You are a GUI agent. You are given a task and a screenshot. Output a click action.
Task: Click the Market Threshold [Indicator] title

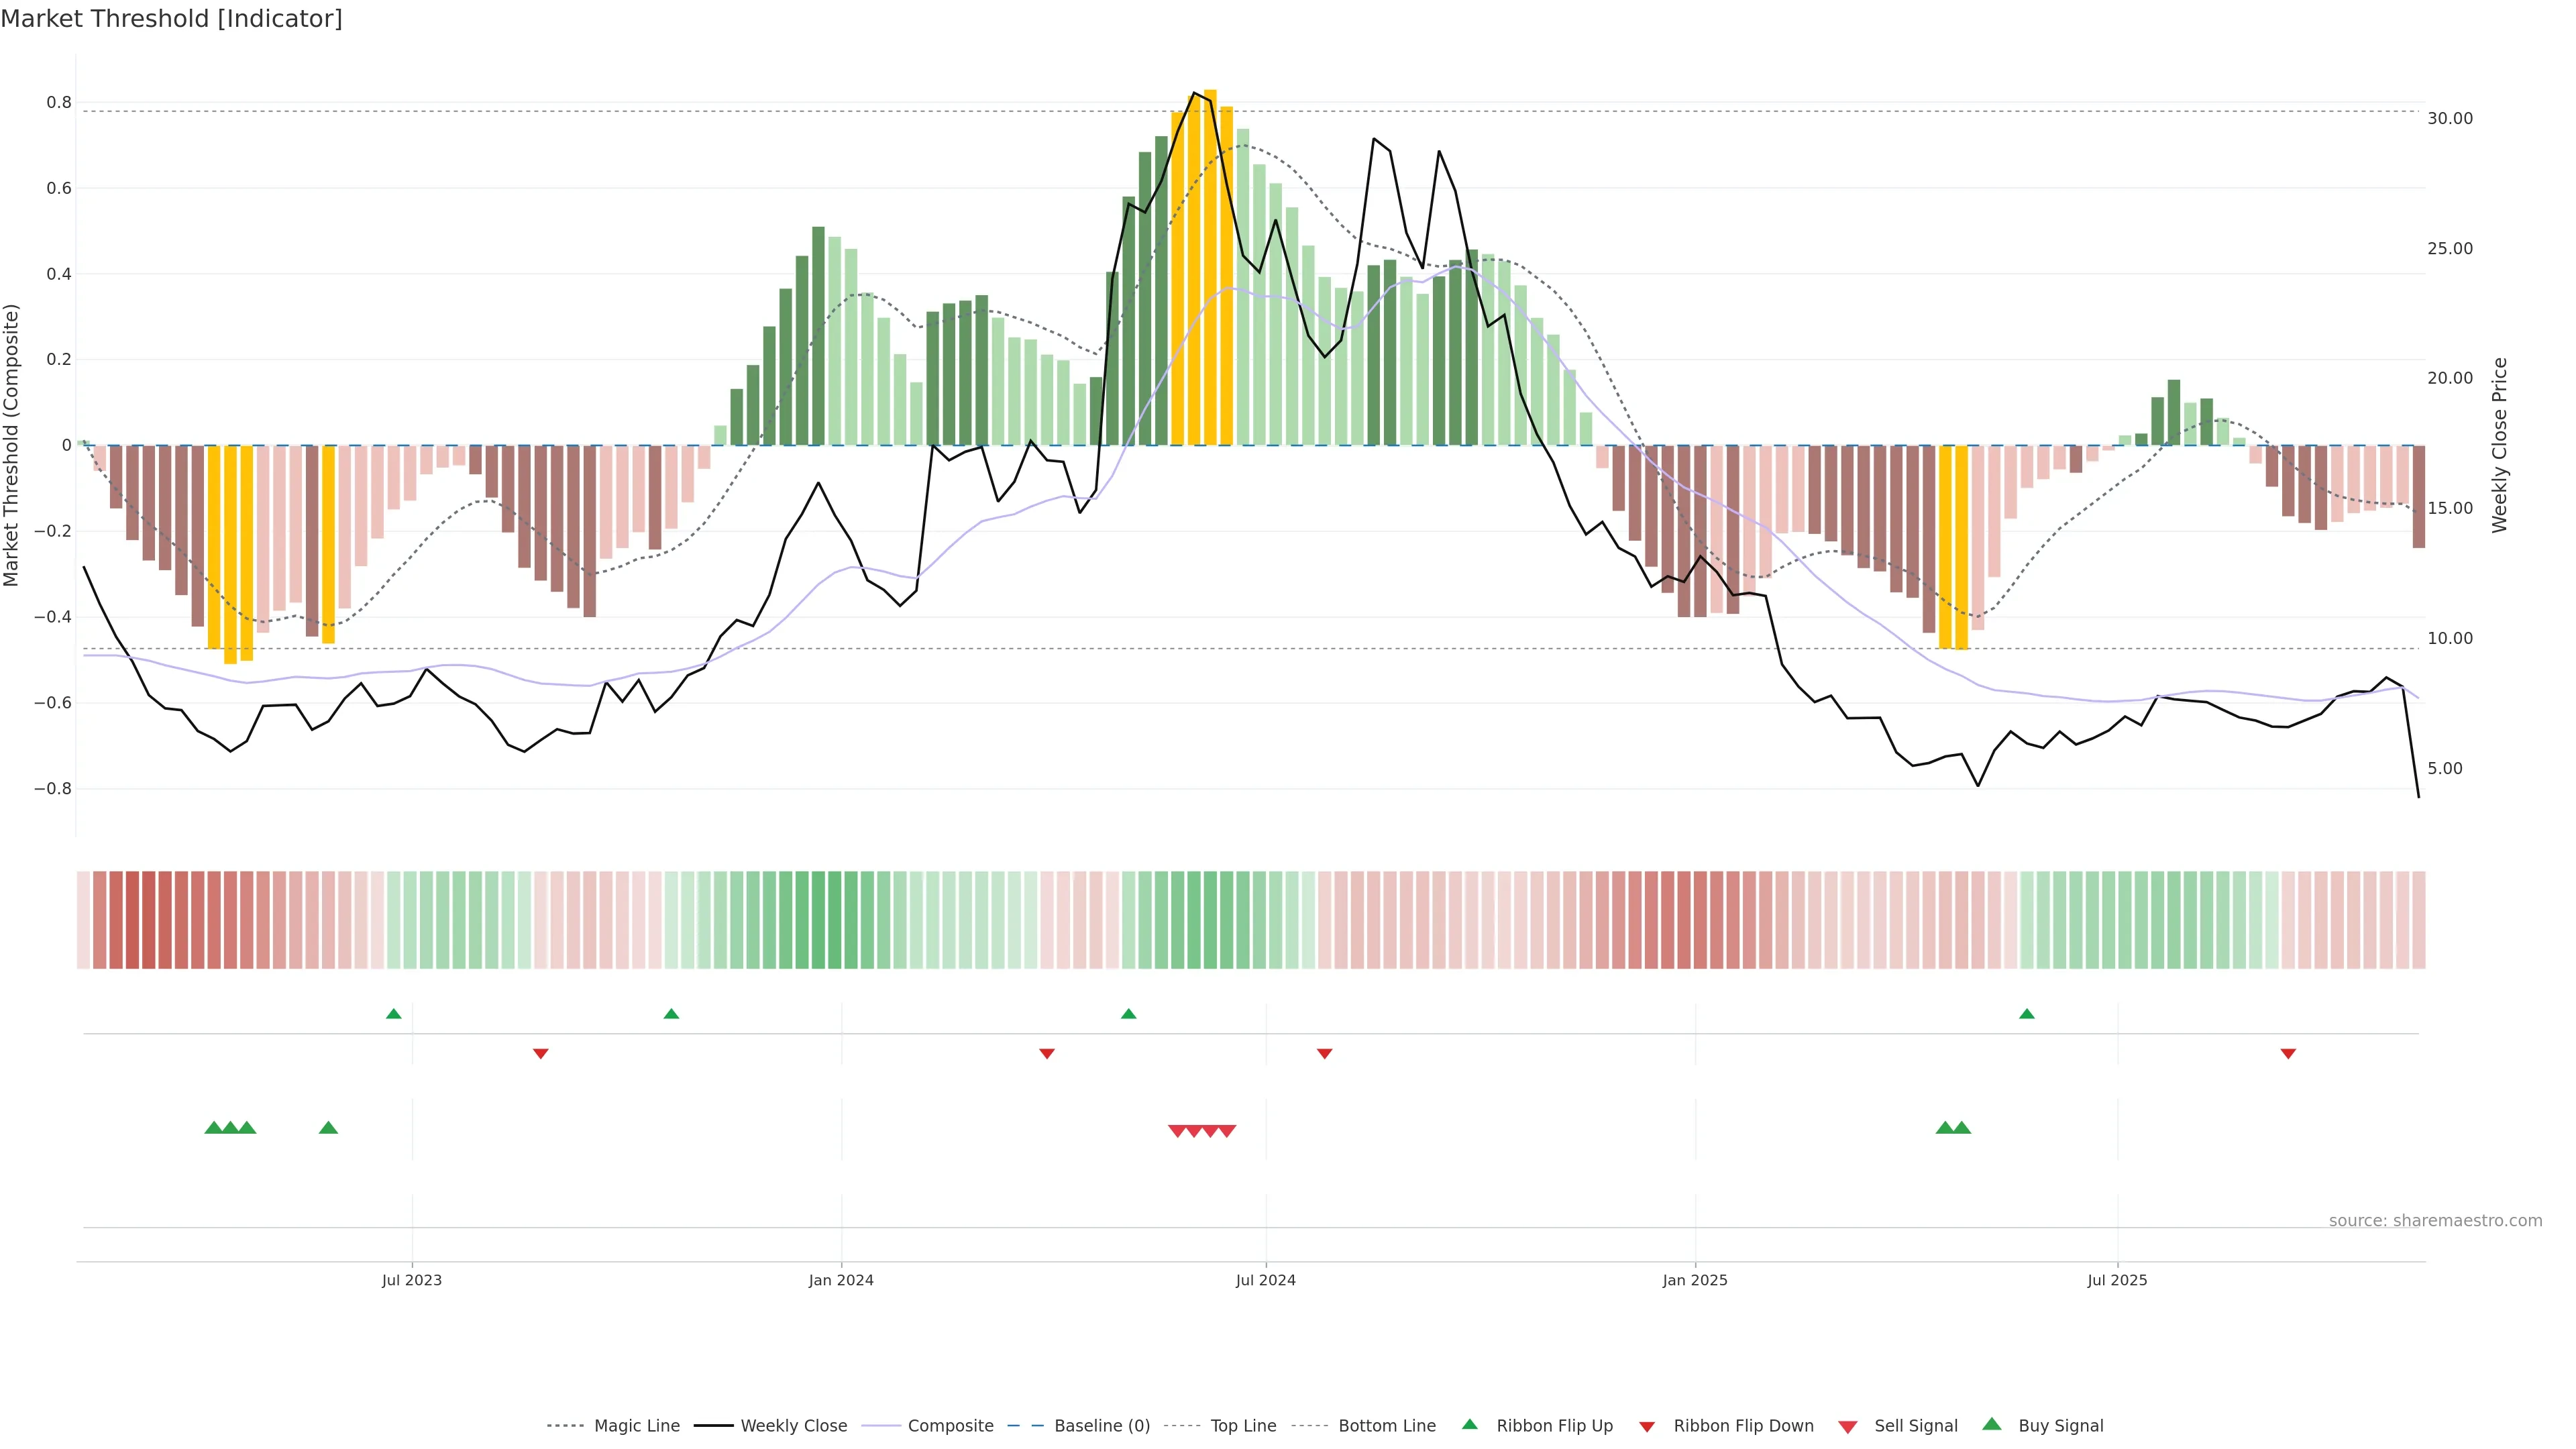click(171, 19)
